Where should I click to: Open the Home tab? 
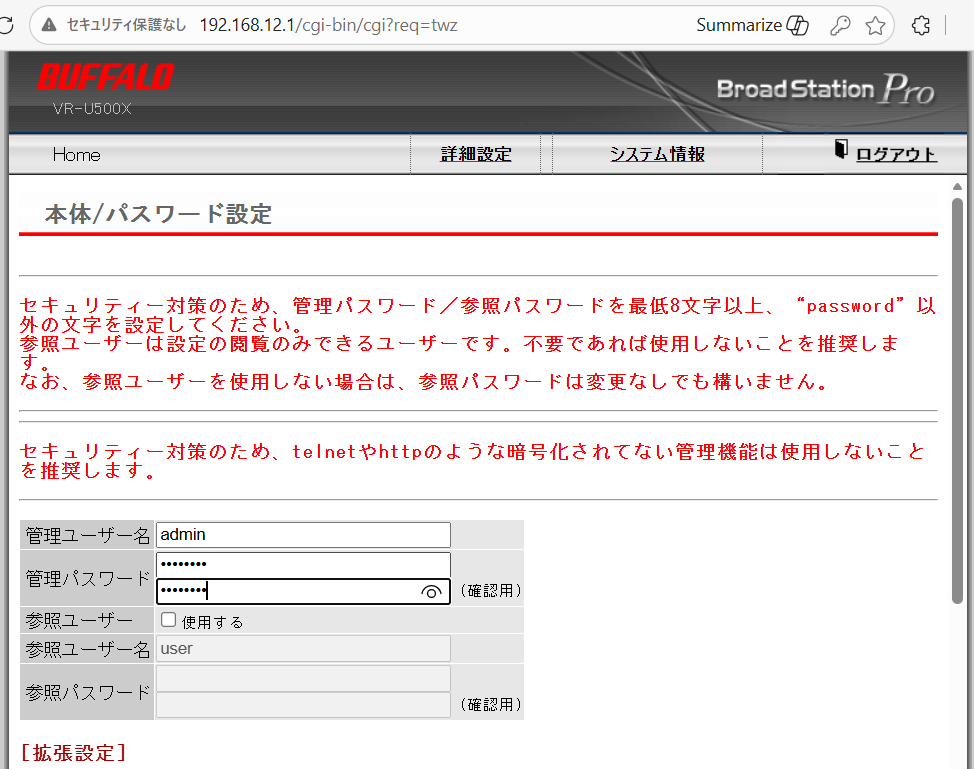click(77, 154)
